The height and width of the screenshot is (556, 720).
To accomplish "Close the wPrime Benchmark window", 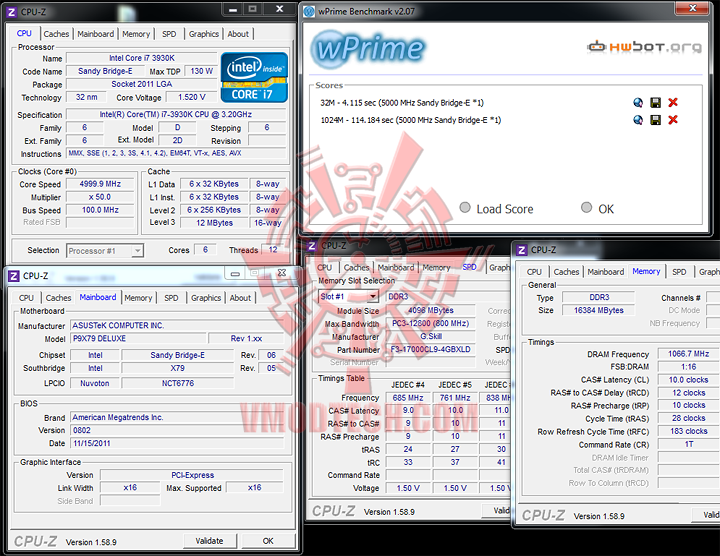I will (692, 8).
